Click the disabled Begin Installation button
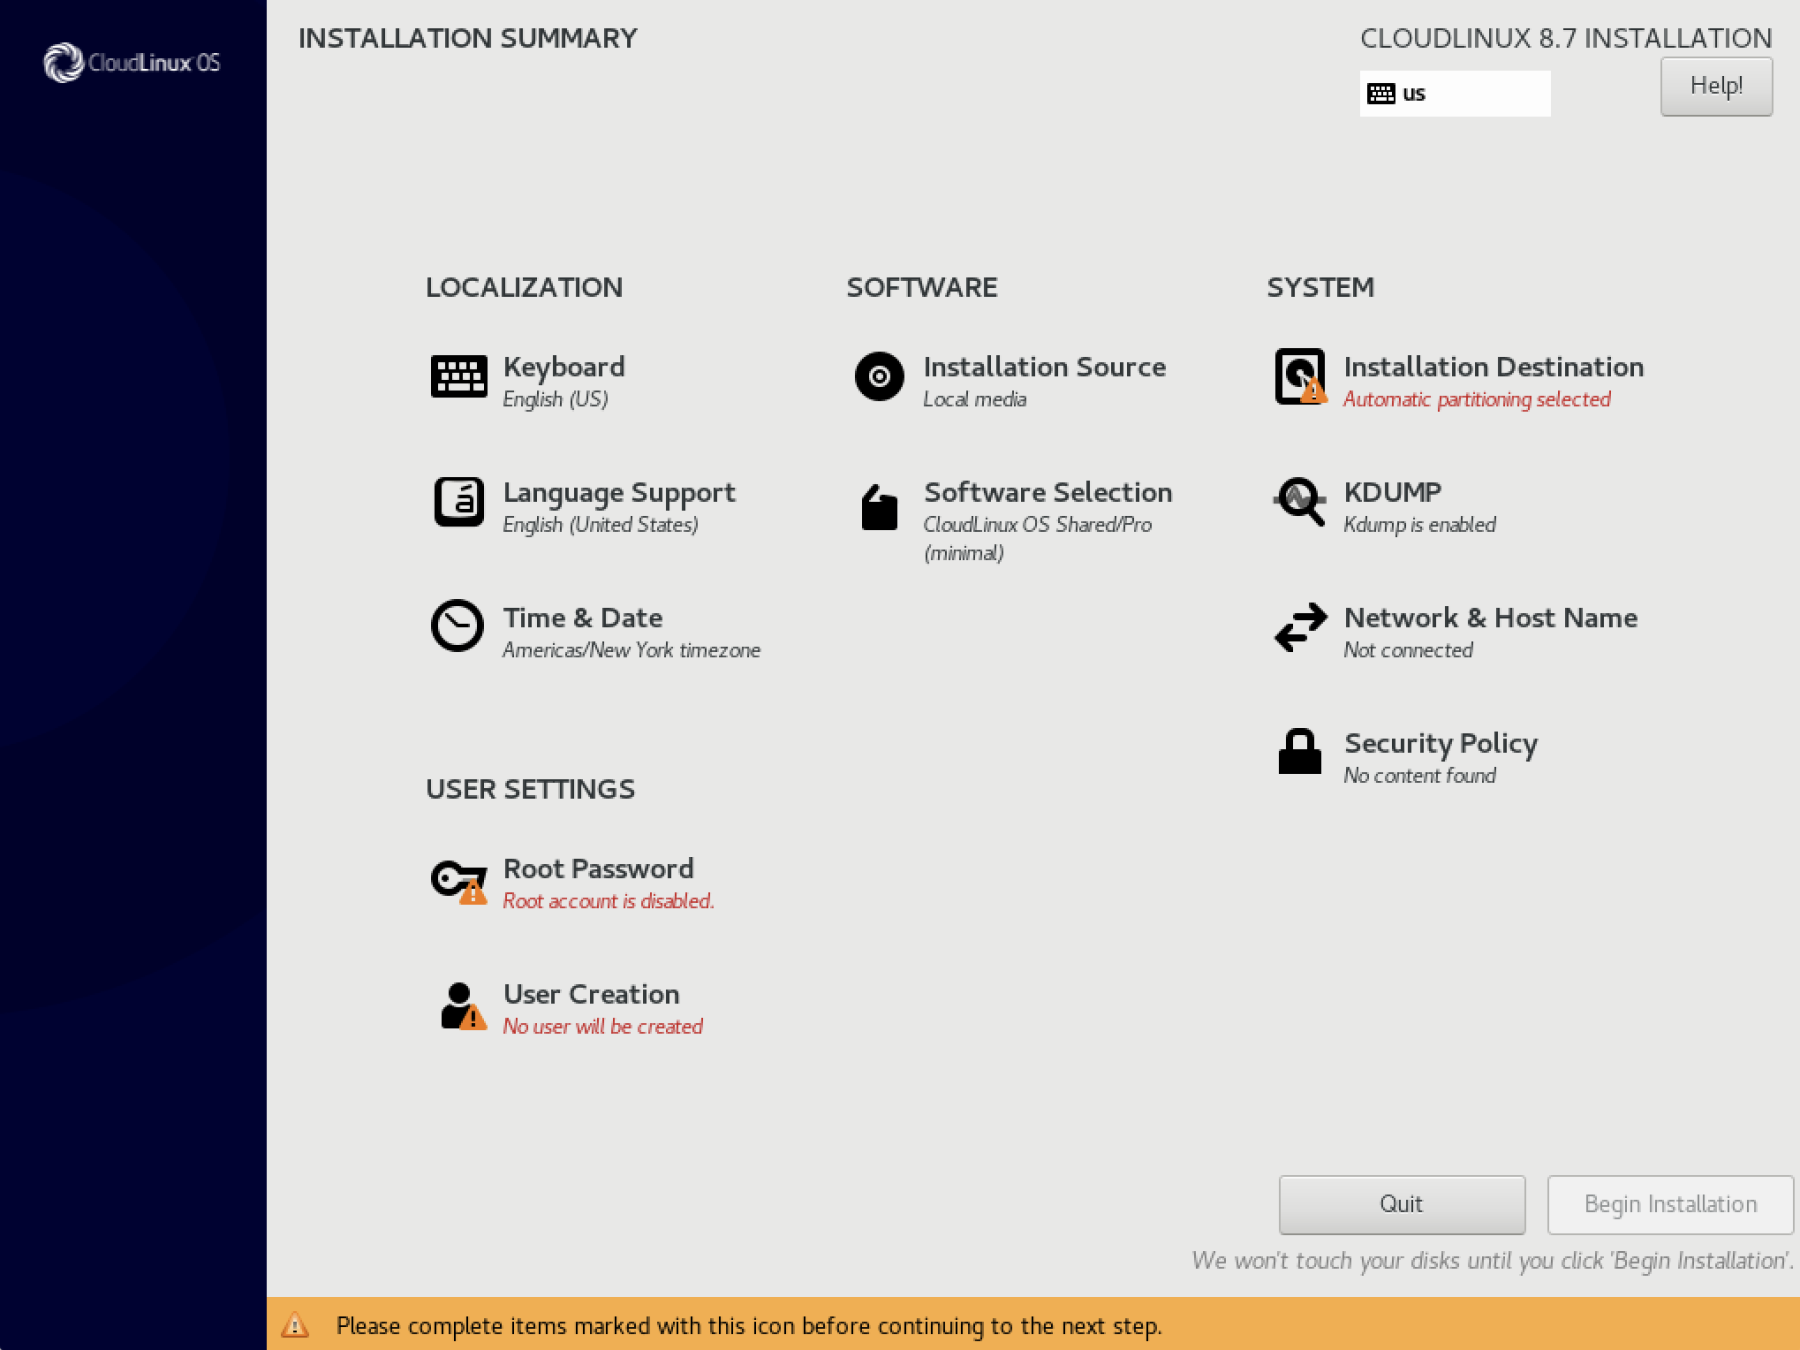This screenshot has width=1800, height=1350. [1668, 1204]
